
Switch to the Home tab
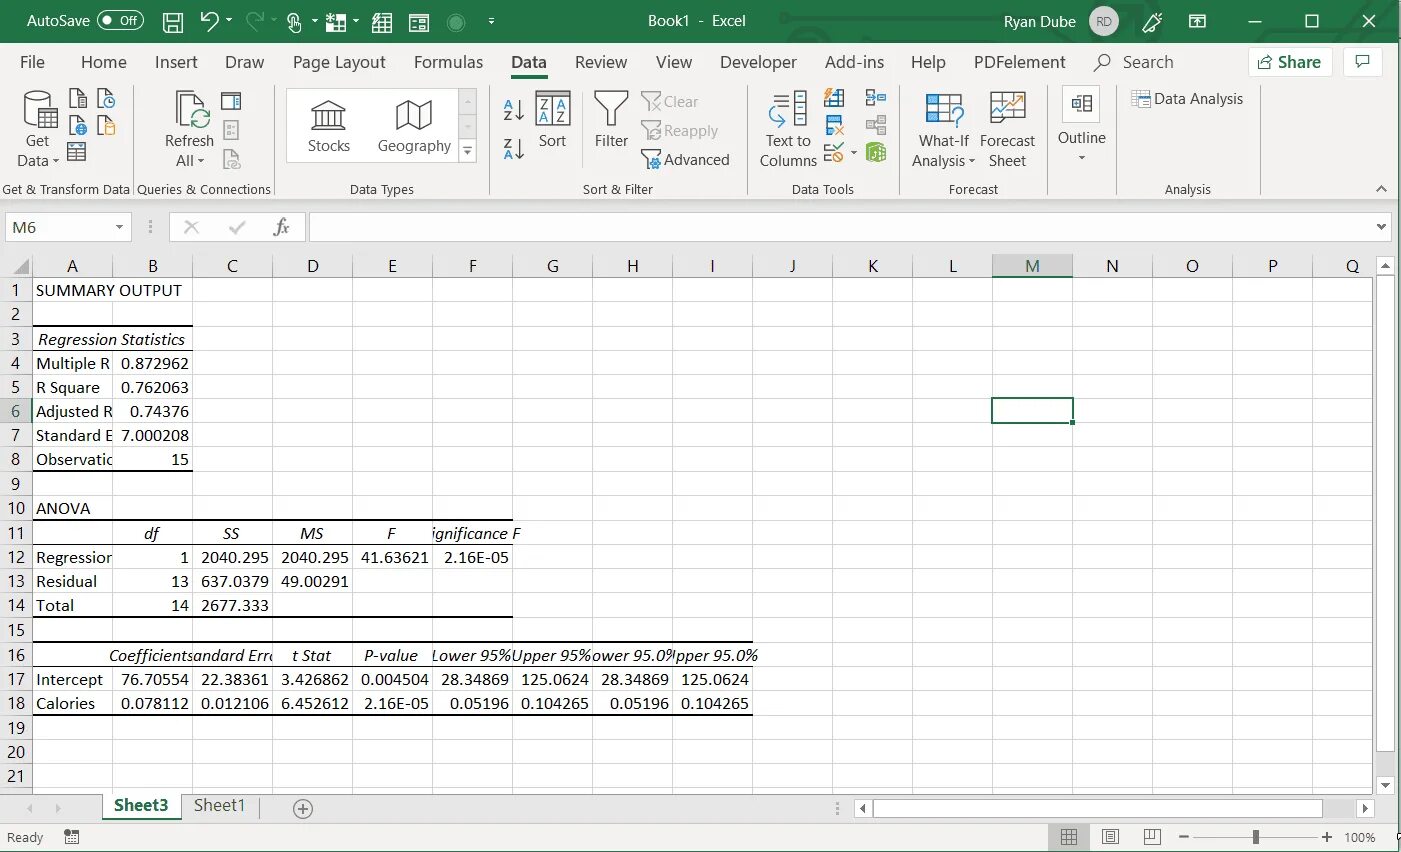point(104,62)
